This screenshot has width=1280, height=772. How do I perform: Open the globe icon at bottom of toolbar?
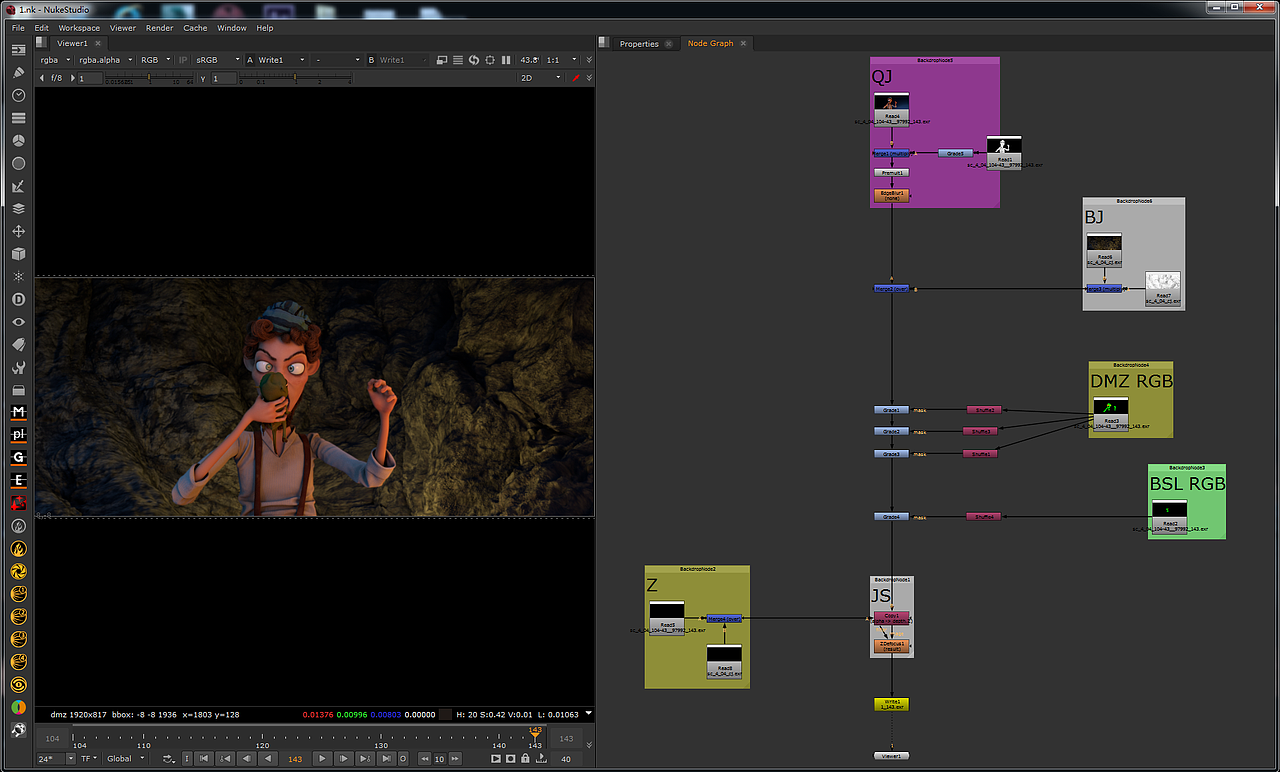point(18,729)
